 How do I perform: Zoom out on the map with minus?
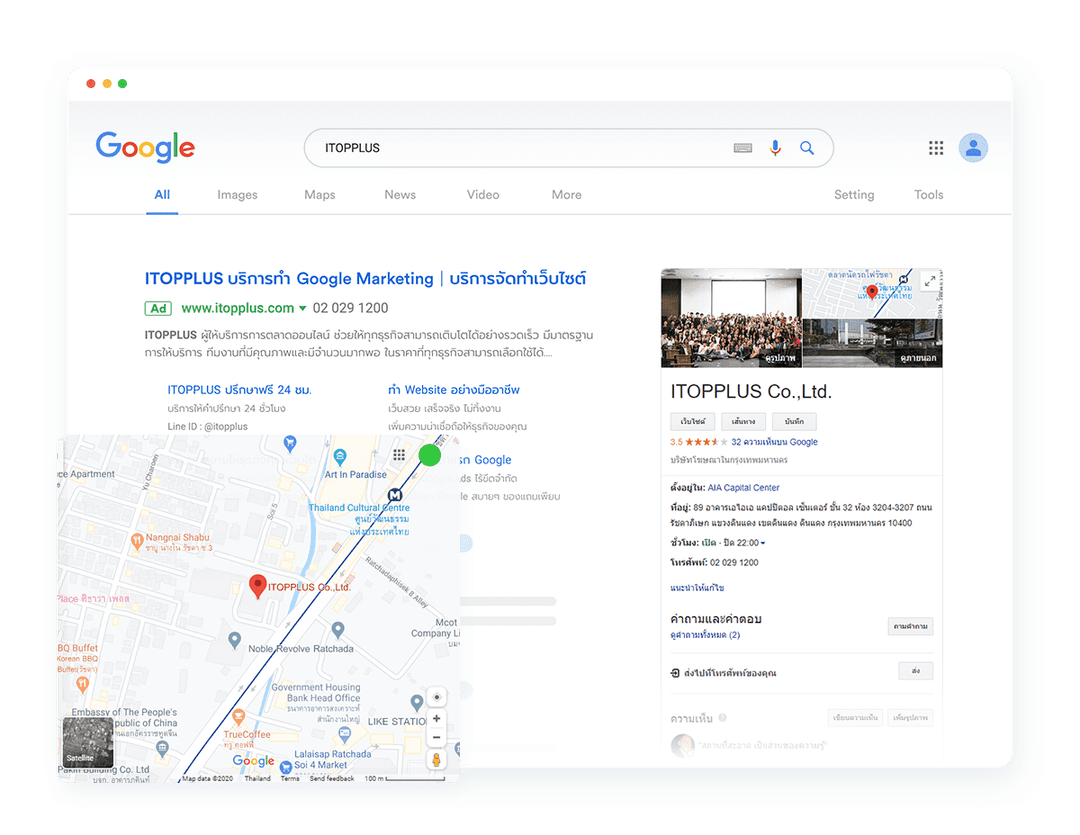(x=436, y=738)
